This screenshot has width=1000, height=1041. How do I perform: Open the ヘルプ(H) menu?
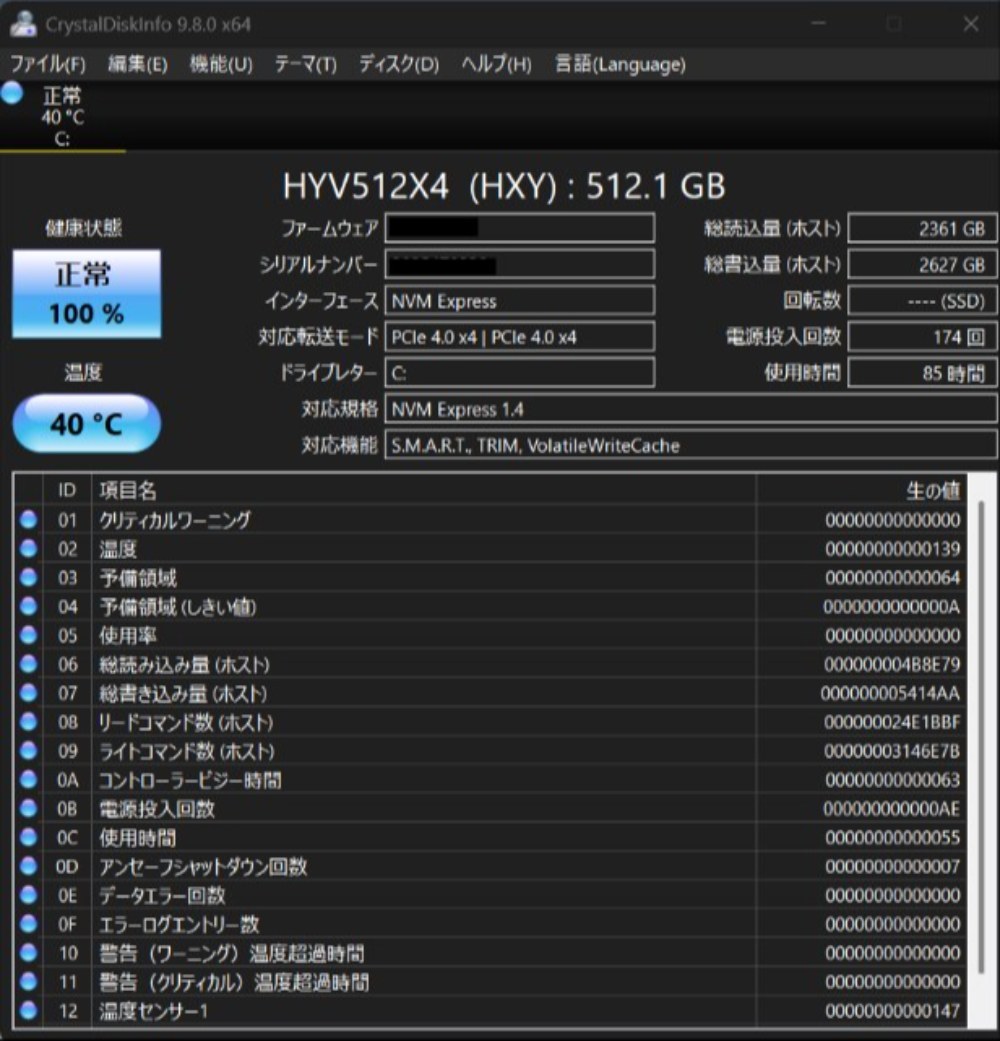click(x=496, y=64)
